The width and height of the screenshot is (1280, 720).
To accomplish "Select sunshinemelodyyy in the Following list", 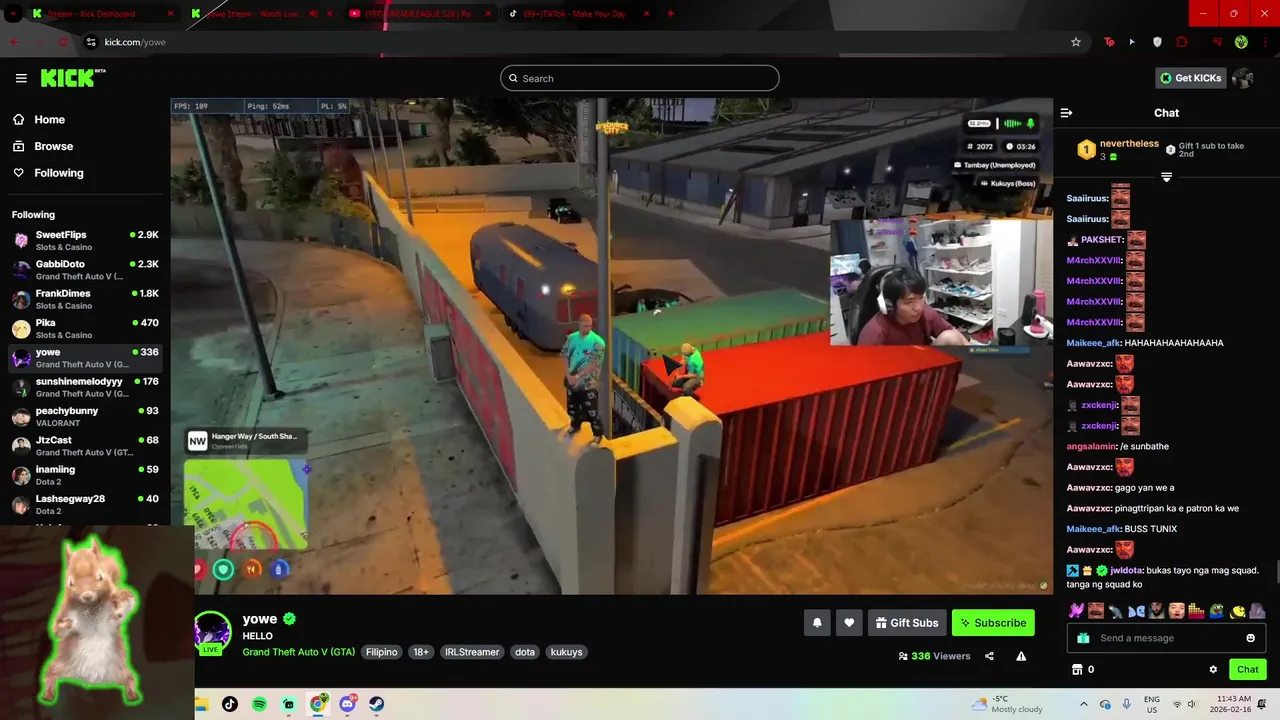I will pyautogui.click(x=85, y=387).
